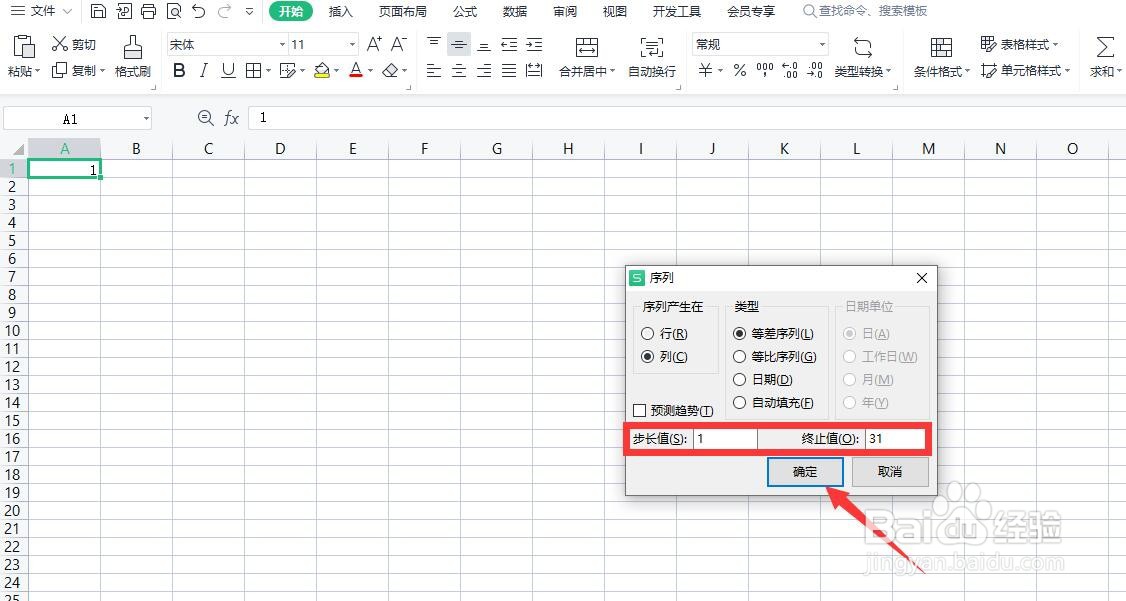Expand quick access toolbar customize arrow
This screenshot has height=601, width=1126.
click(x=249, y=11)
